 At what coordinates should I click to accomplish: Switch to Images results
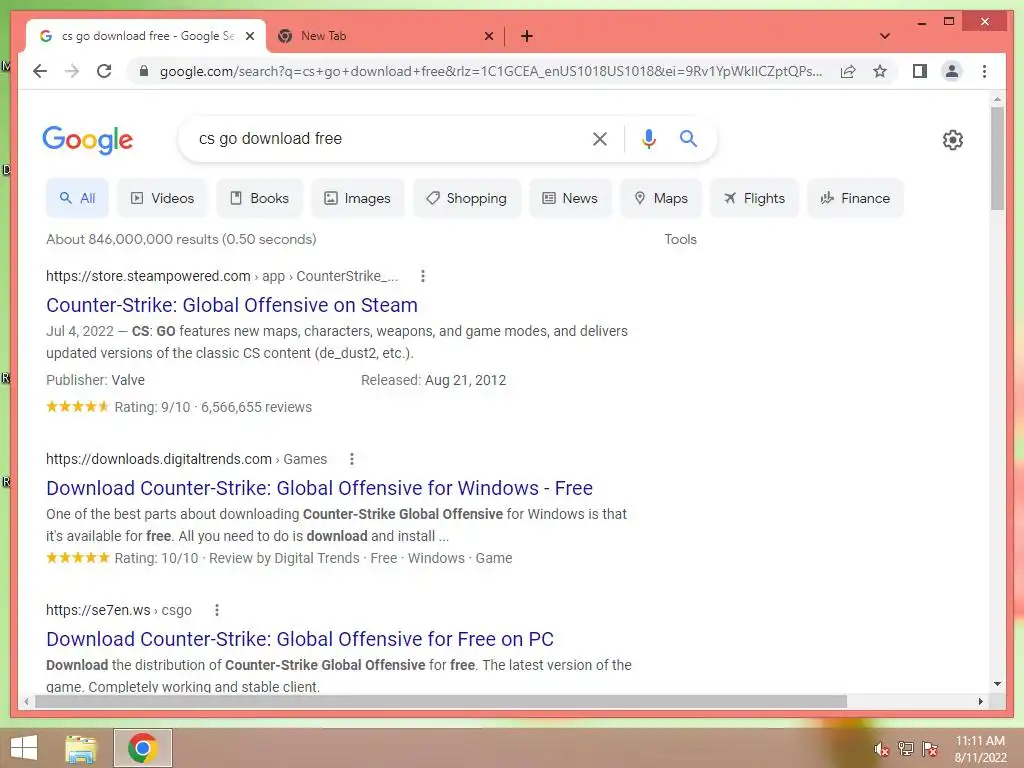[357, 198]
